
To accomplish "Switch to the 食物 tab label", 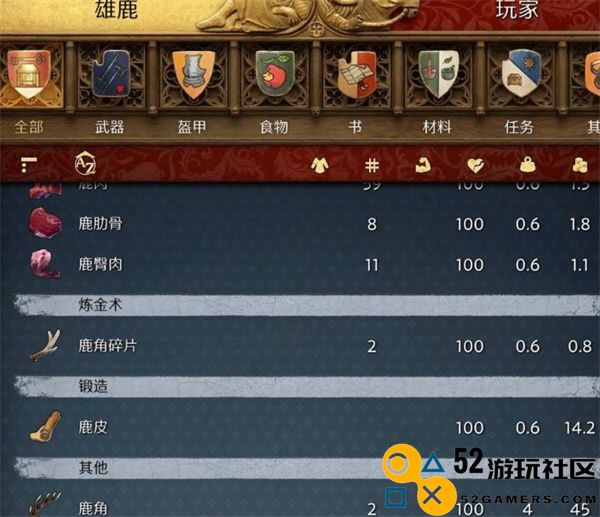I will (x=274, y=127).
